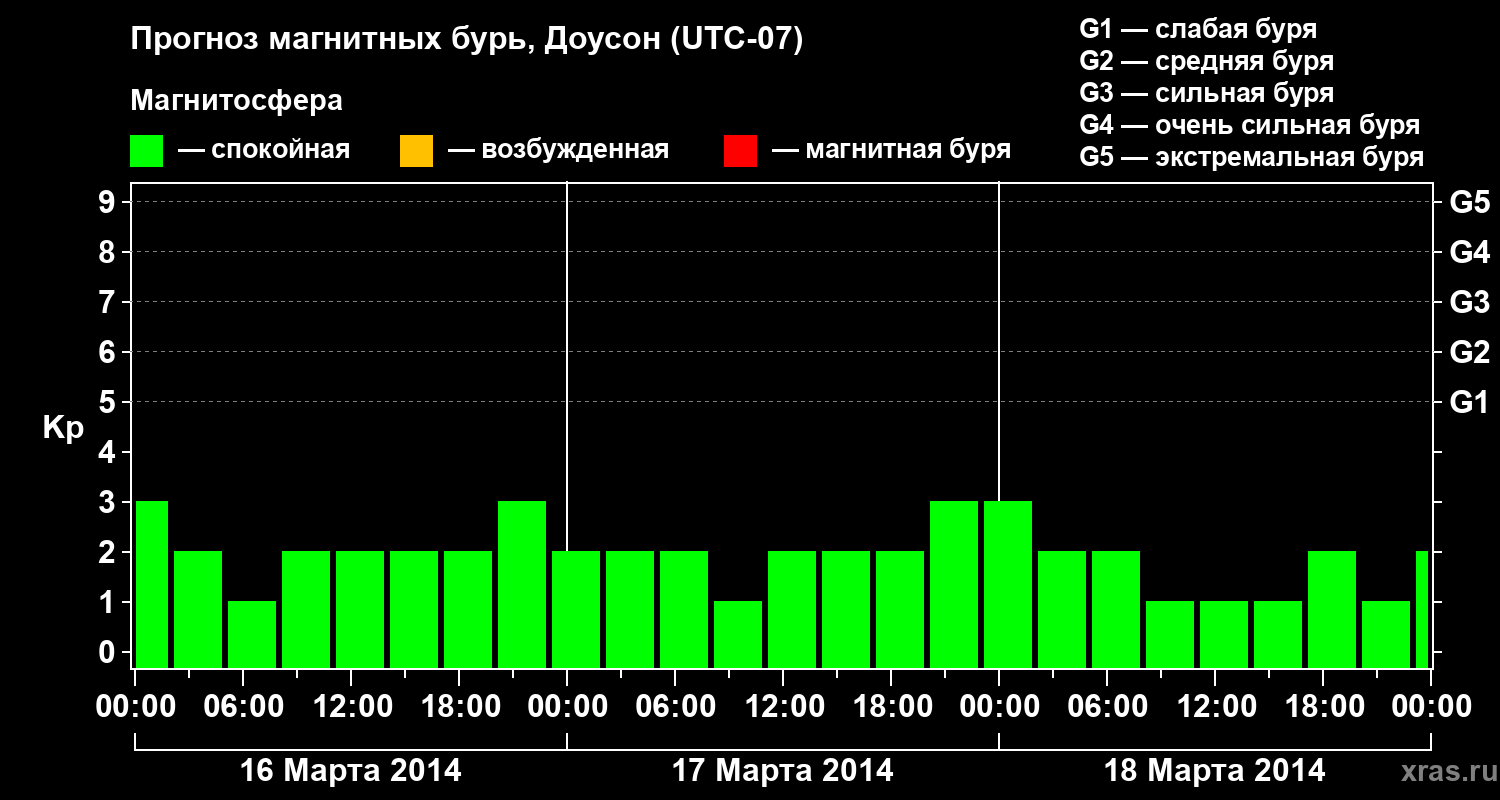Click 'G5 — экстремальная буря' legend line

pyautogui.click(x=1251, y=157)
